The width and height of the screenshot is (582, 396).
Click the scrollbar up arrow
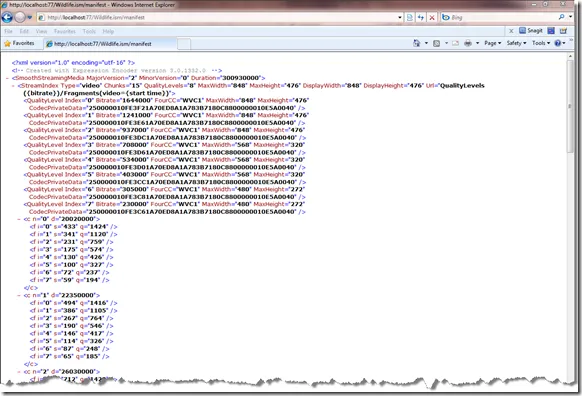tap(570, 56)
